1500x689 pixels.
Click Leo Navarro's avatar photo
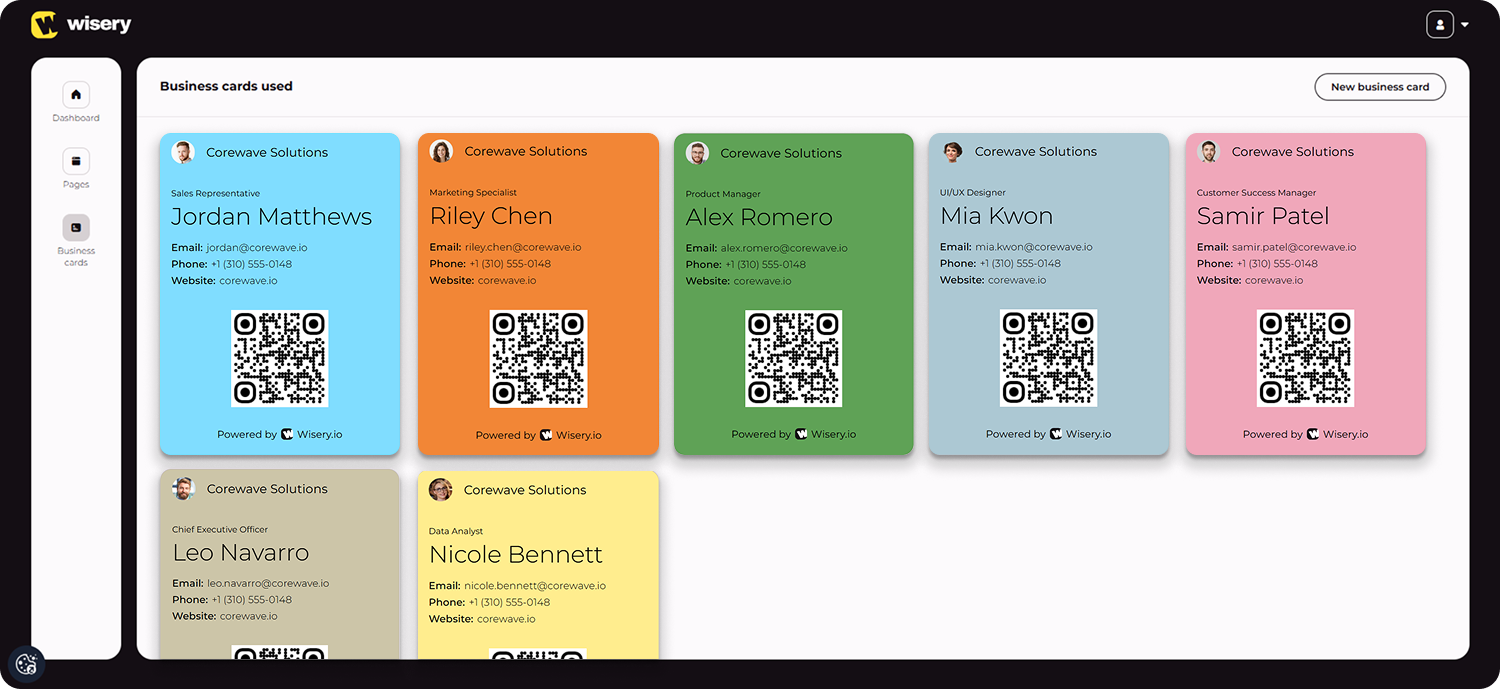click(x=183, y=489)
